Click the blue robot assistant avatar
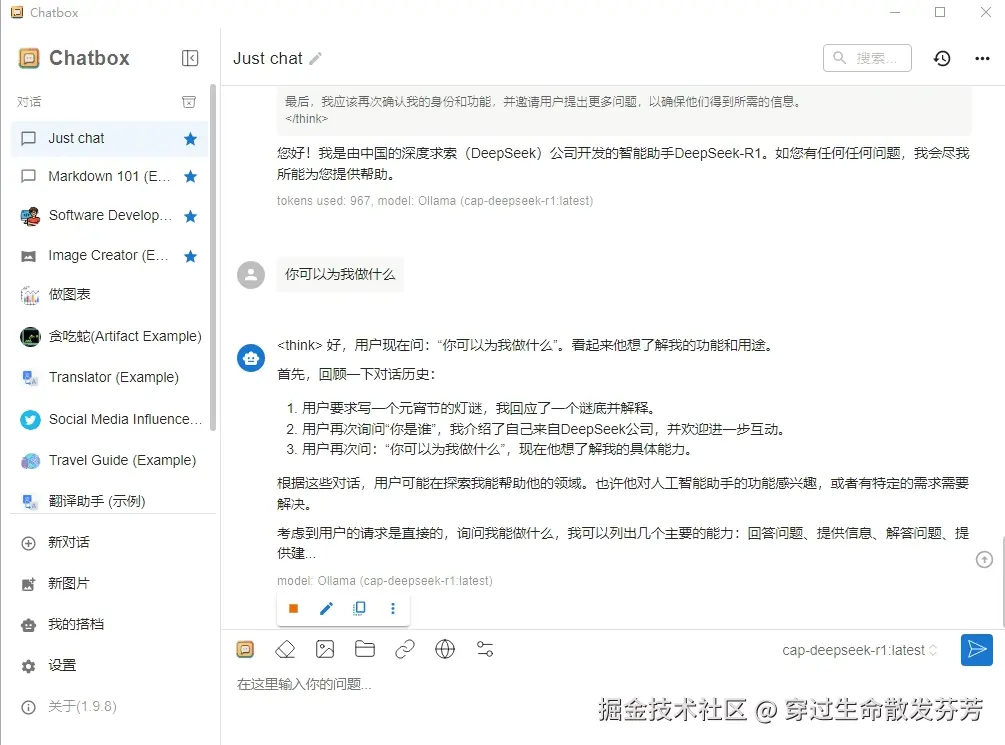 [251, 358]
